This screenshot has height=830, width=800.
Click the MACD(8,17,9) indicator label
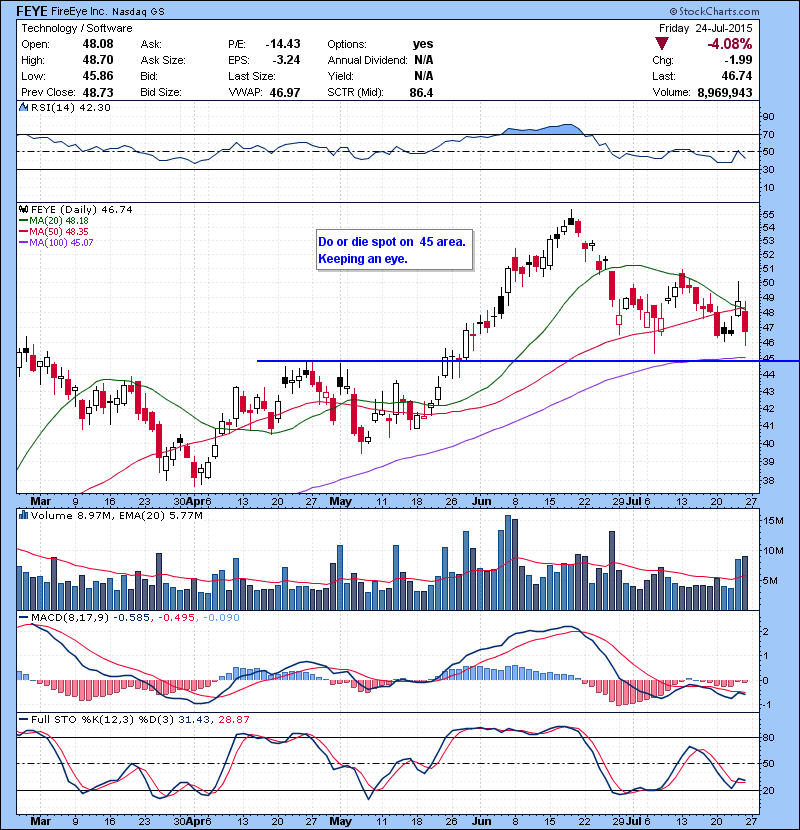click(69, 618)
